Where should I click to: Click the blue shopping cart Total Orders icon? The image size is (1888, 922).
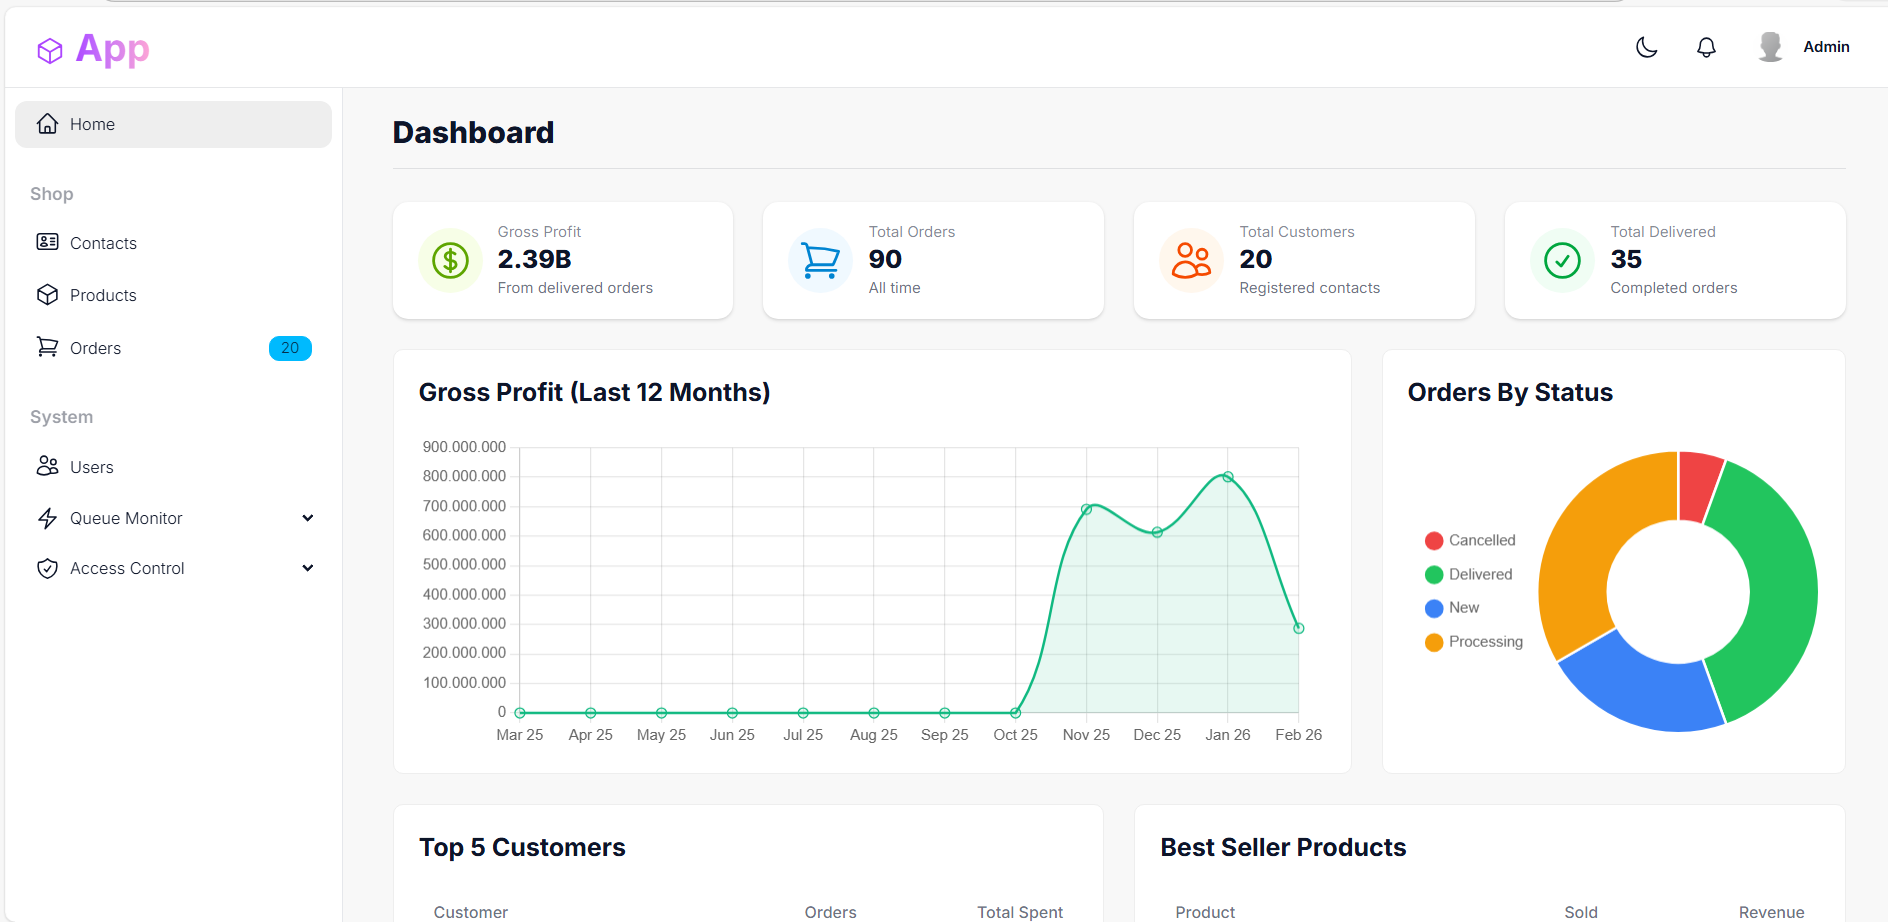pos(820,261)
